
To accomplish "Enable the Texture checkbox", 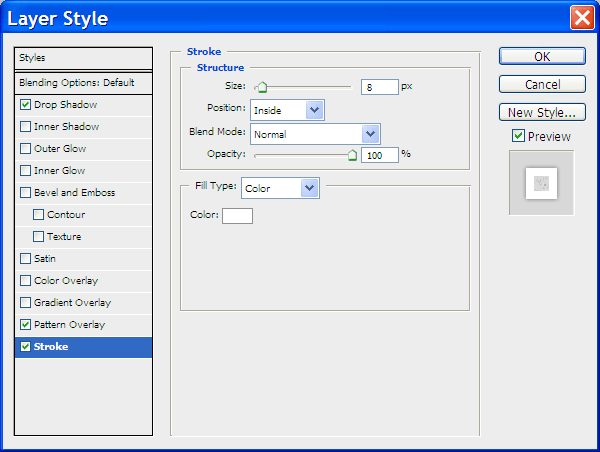I will 38,237.
